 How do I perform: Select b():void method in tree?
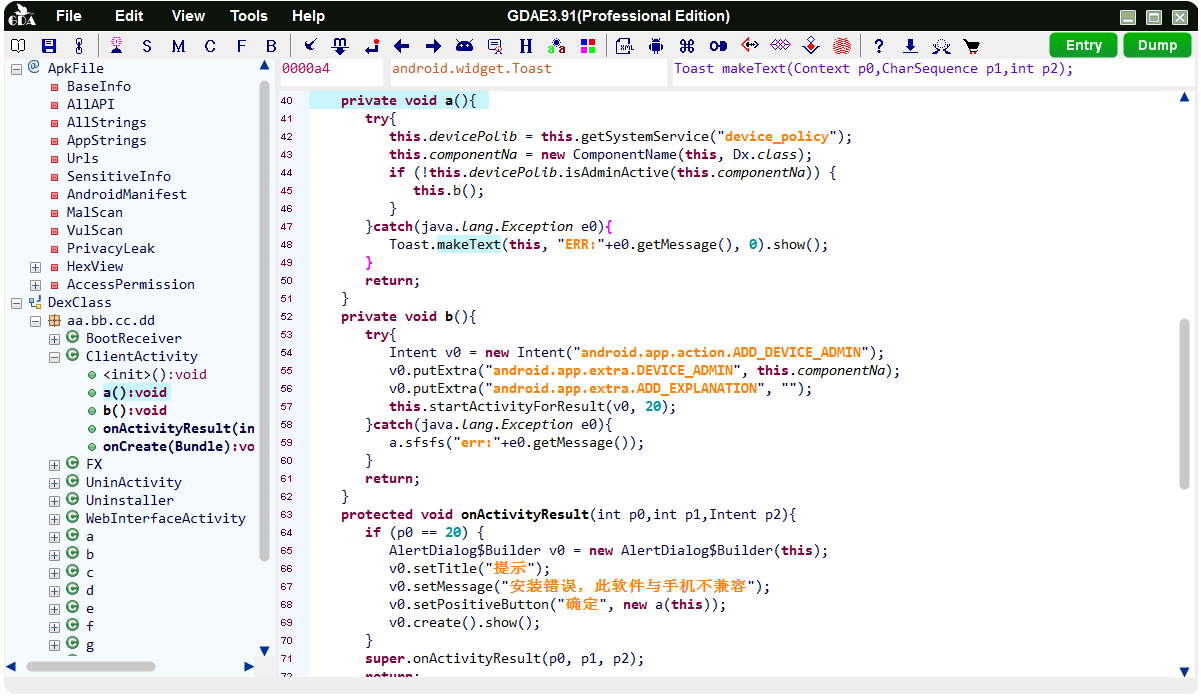[135, 410]
